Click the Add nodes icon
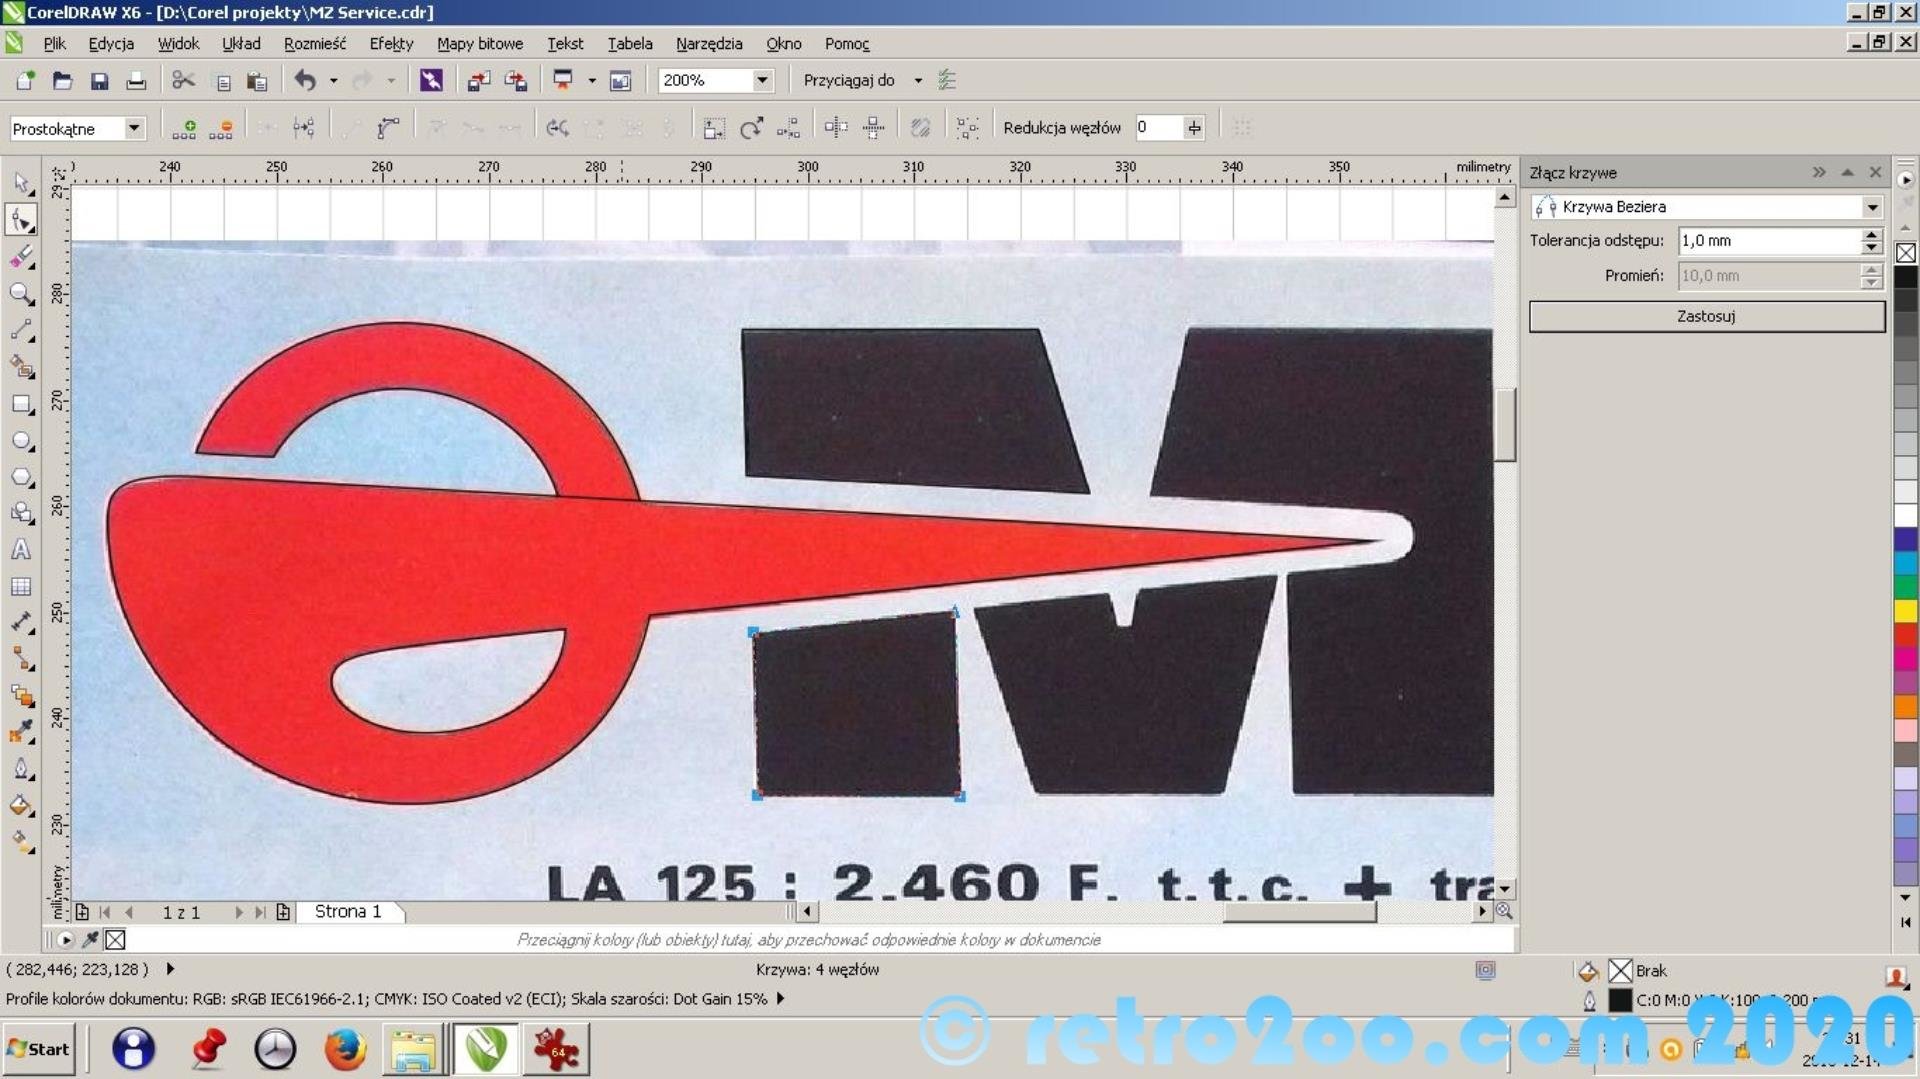 pyautogui.click(x=184, y=128)
